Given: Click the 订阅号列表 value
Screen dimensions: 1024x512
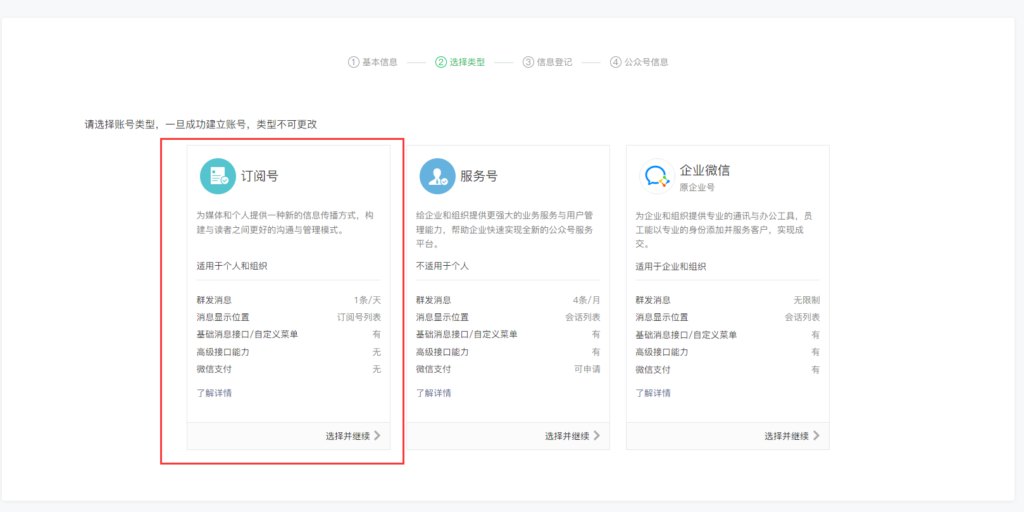Looking at the screenshot, I should (x=359, y=317).
